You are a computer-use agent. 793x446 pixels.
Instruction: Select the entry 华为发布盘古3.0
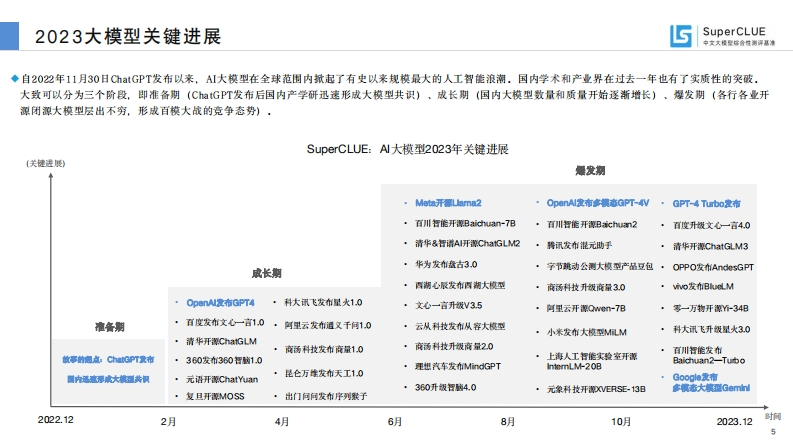click(446, 264)
